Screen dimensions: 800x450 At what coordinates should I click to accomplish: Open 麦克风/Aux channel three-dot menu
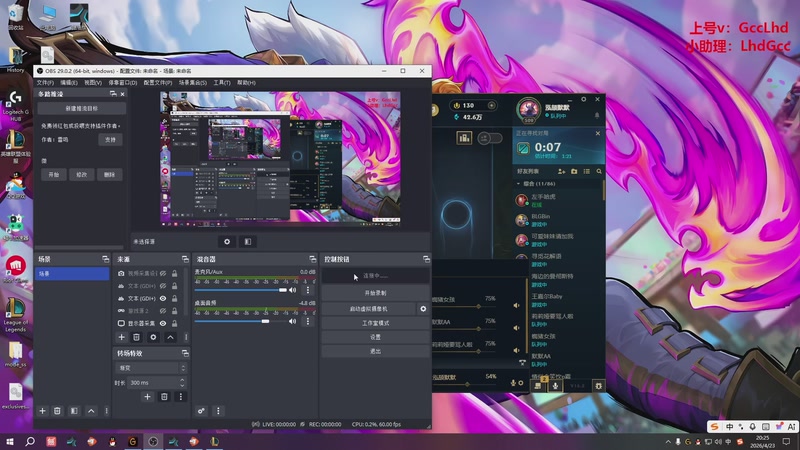[x=308, y=290]
